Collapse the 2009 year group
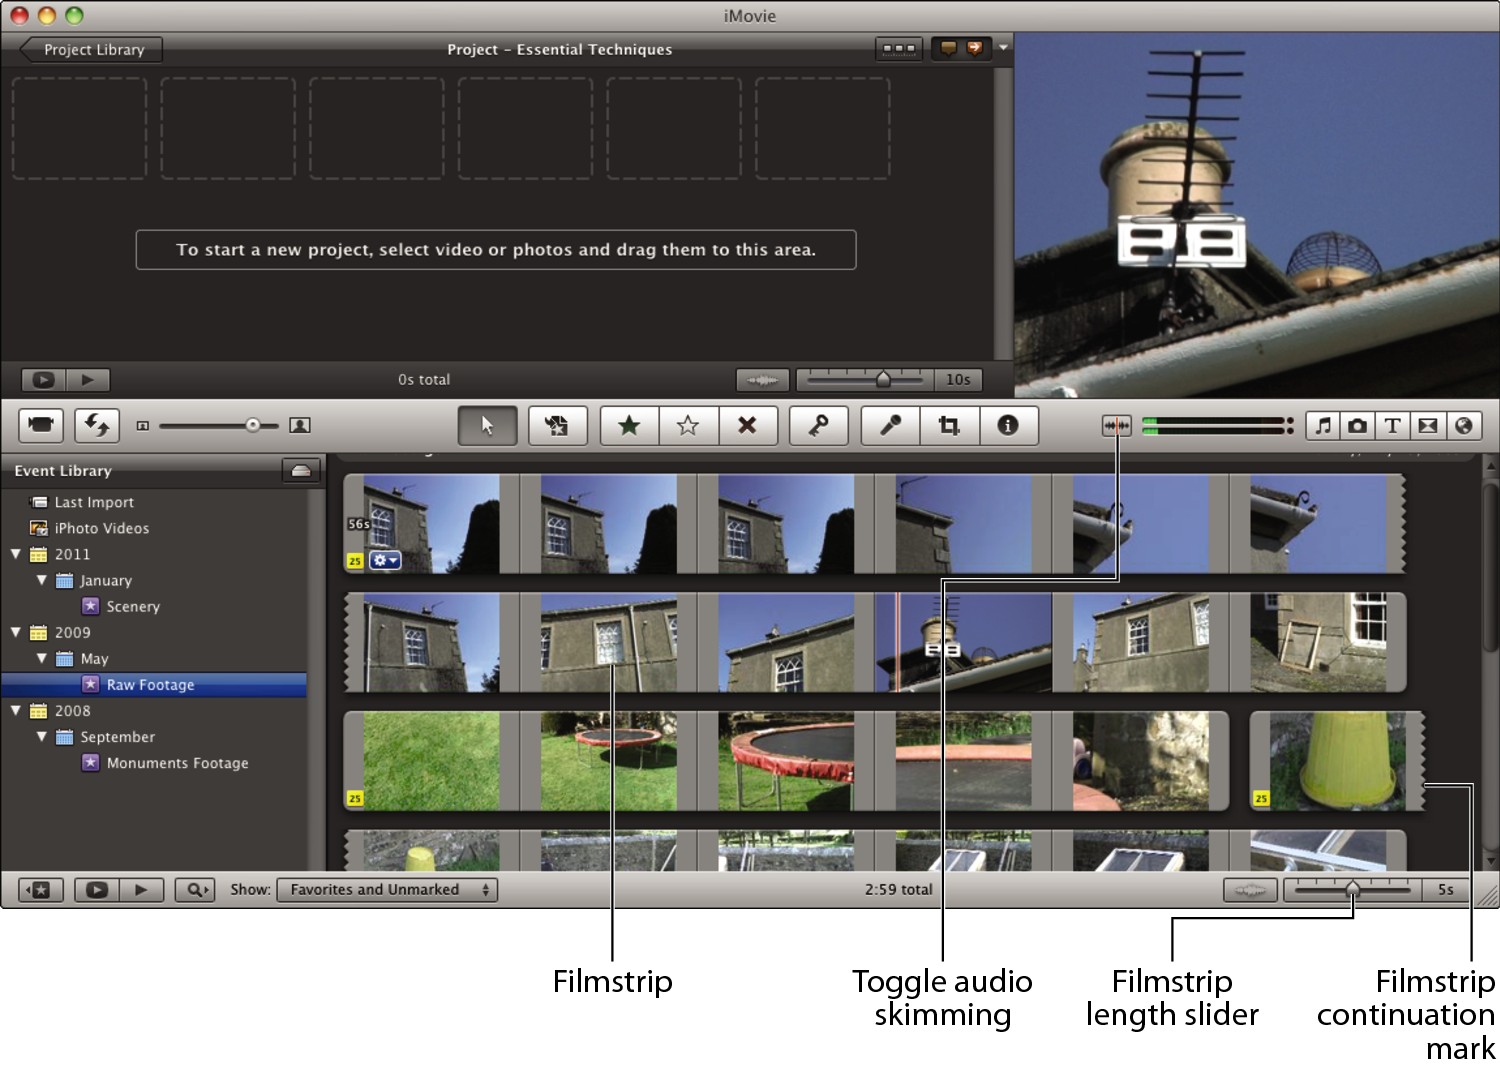 tap(16, 632)
